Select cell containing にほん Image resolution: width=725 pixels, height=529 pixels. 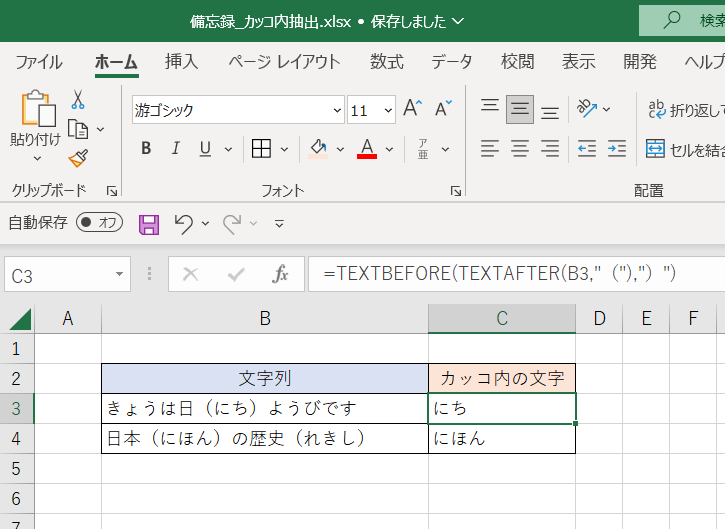click(502, 438)
